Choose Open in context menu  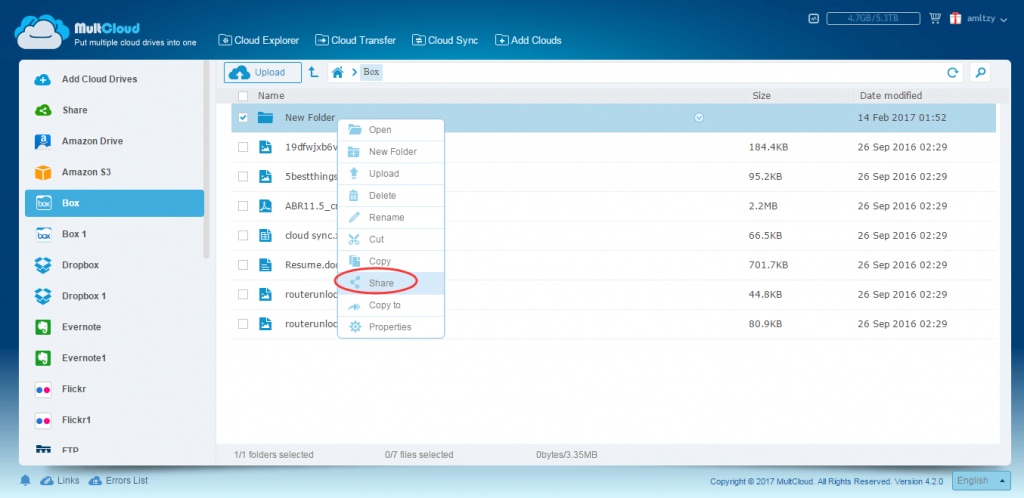(x=391, y=130)
